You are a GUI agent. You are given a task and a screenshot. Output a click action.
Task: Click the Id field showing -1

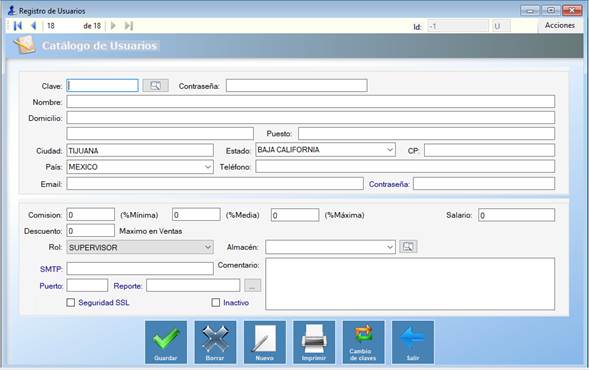[458, 26]
